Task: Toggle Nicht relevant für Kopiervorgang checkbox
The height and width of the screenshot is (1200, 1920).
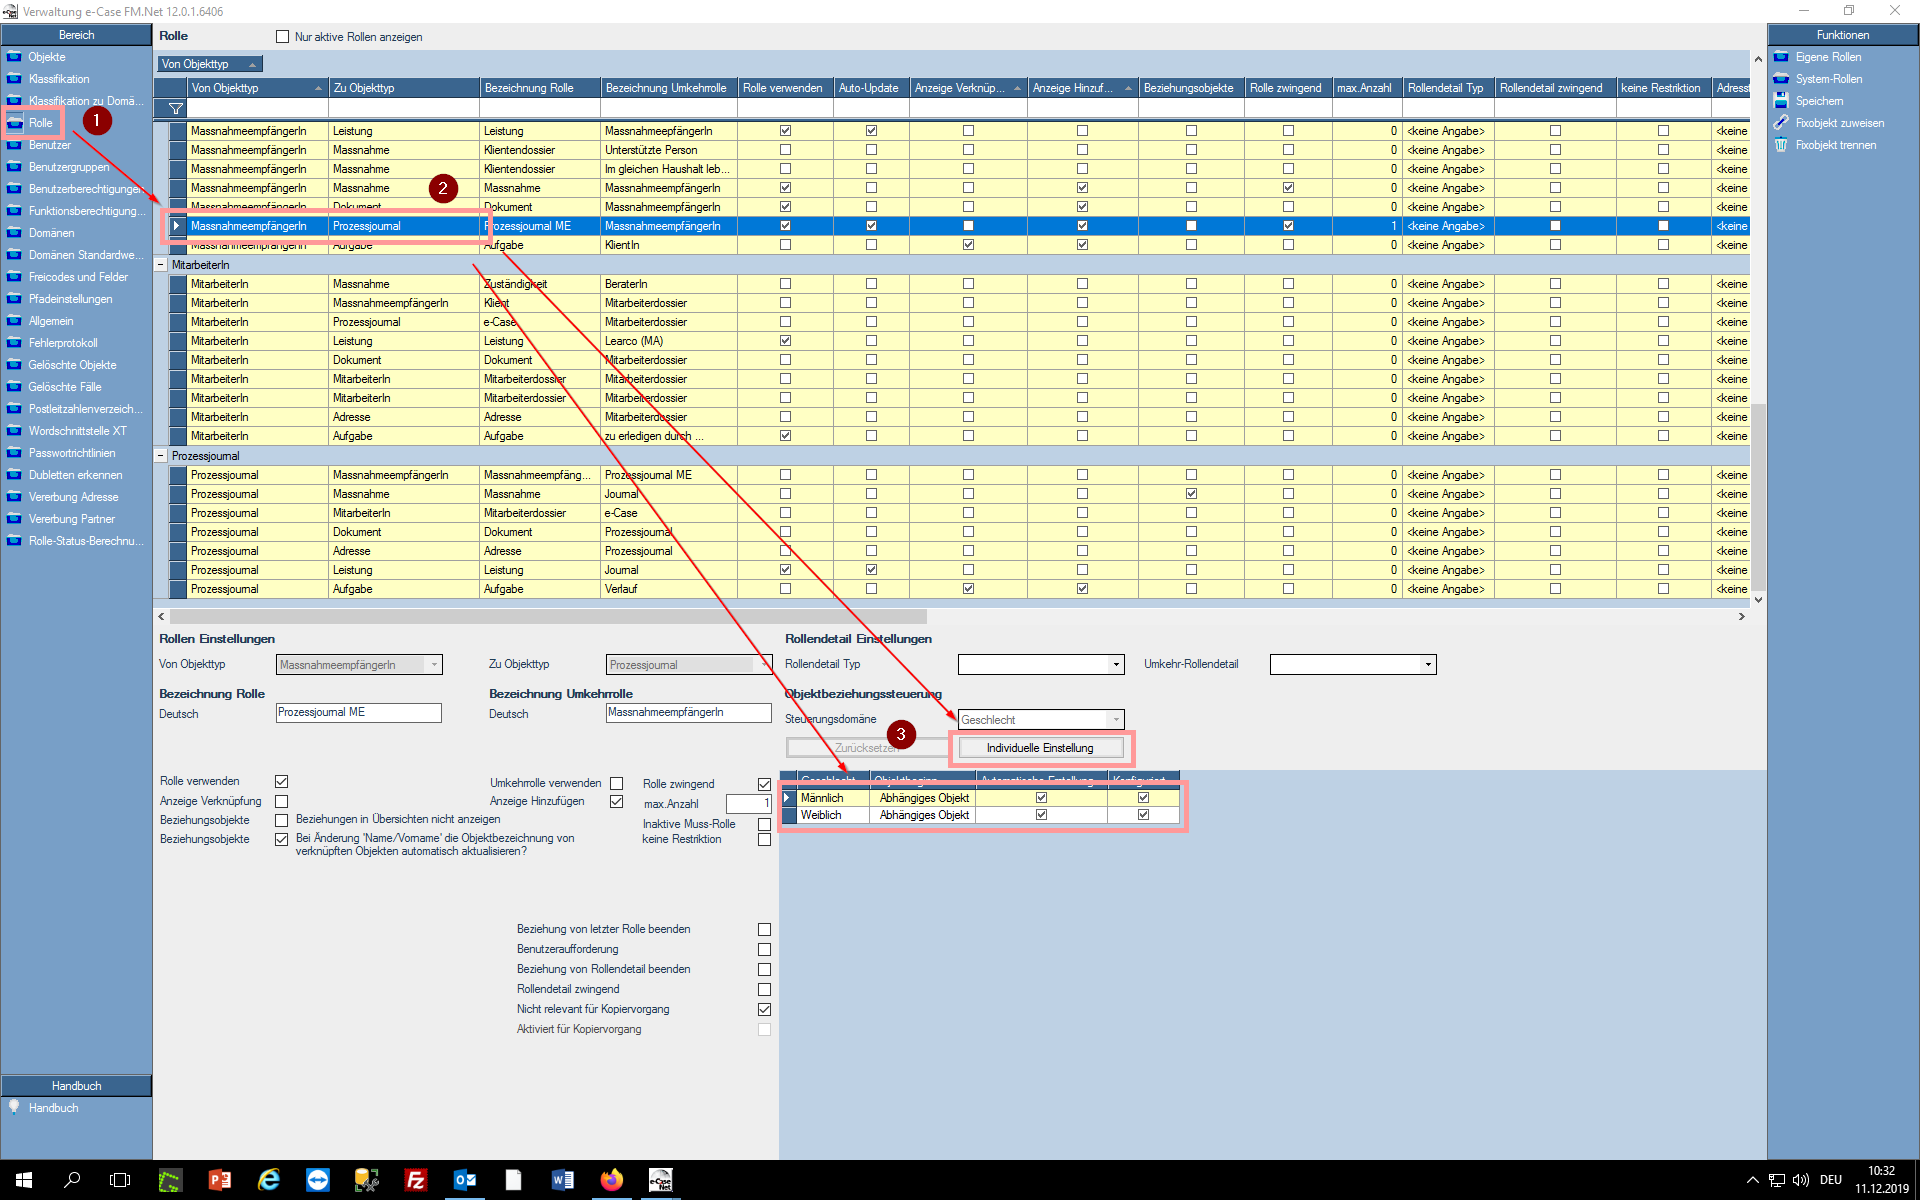Action: tap(765, 1010)
